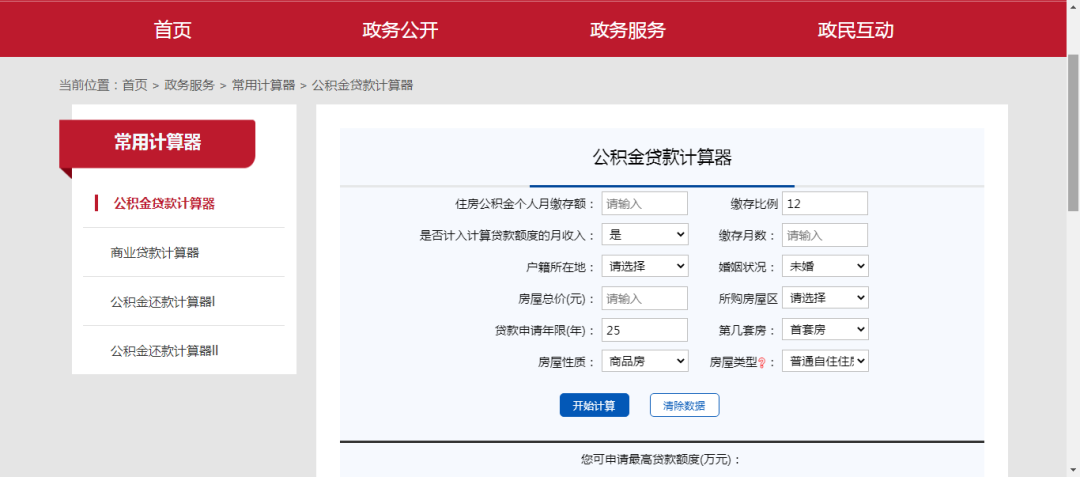Select 公积金贷款计算器 in the sidebar
The image size is (1080, 477).
164,204
